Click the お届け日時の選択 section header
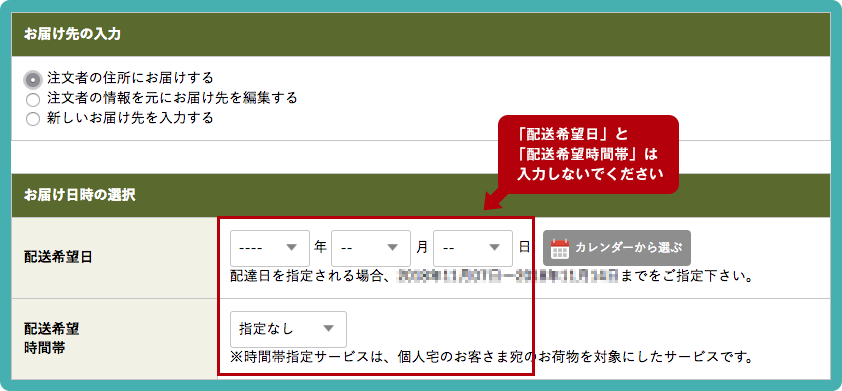Screen dimensions: 842x391 [x=421, y=194]
